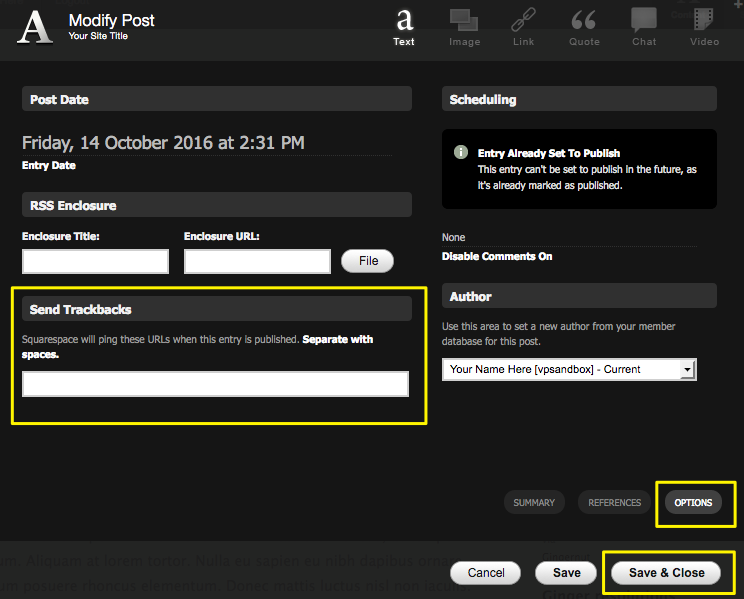Open the Author selection dropdown
The height and width of the screenshot is (599, 744).
point(569,369)
